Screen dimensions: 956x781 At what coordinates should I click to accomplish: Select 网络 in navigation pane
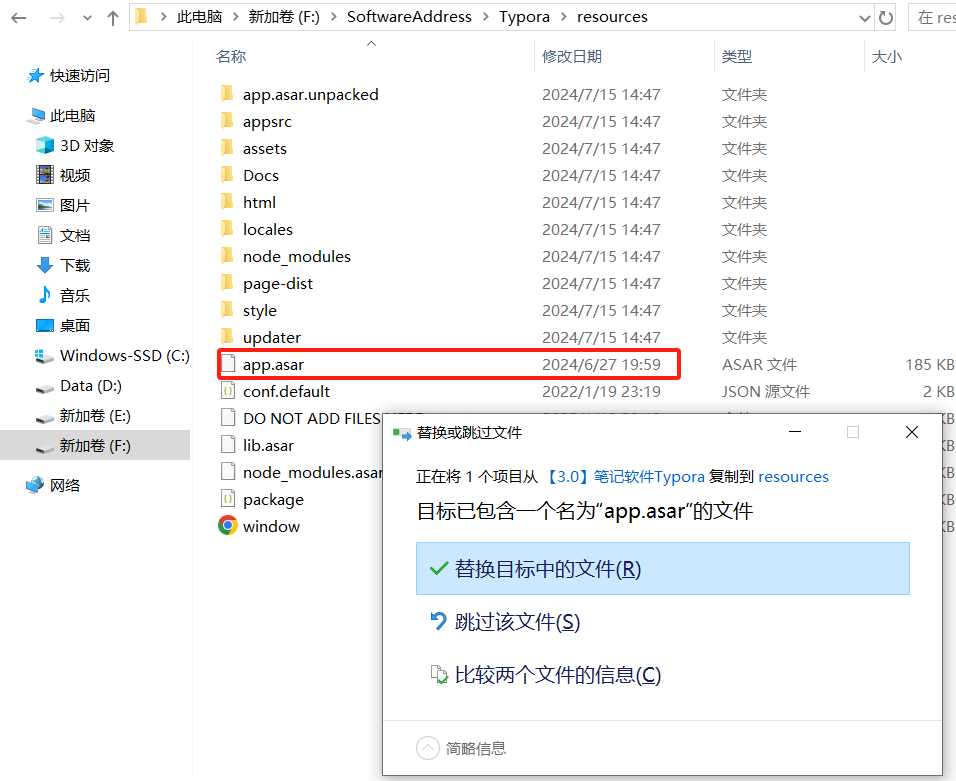click(x=54, y=485)
